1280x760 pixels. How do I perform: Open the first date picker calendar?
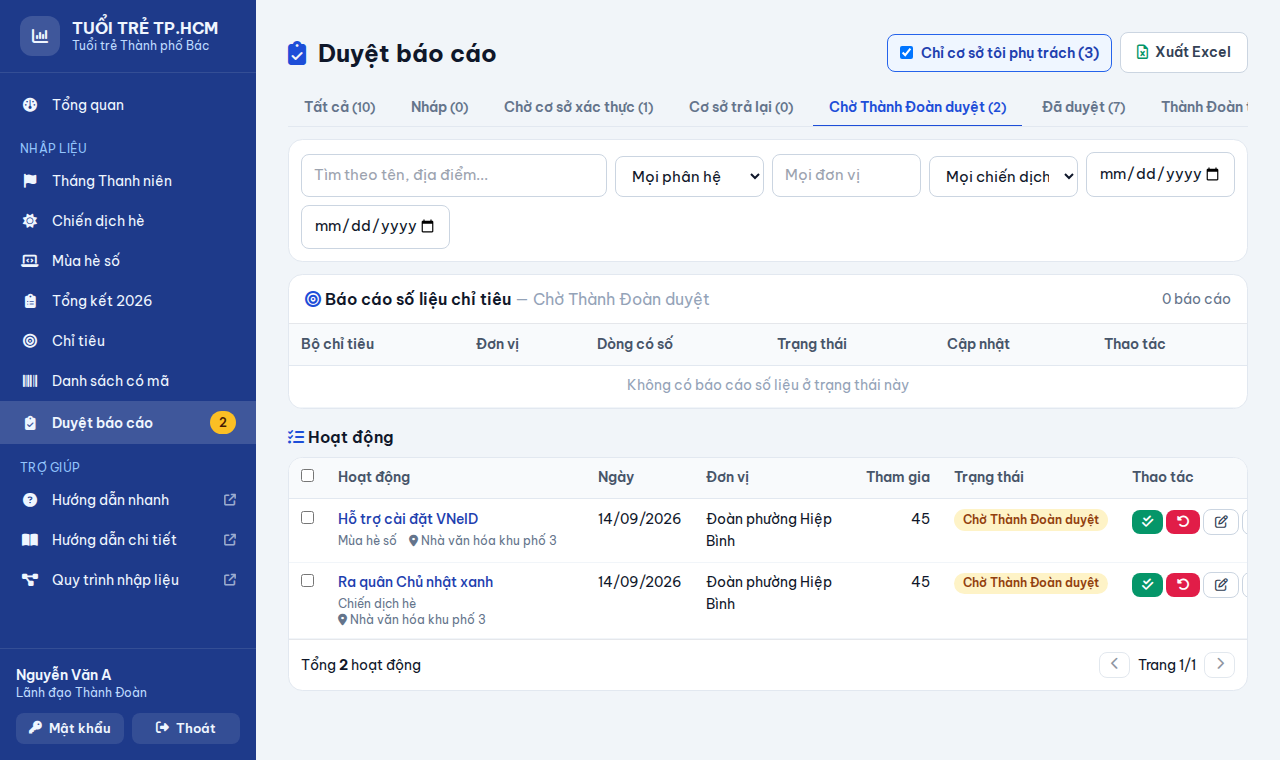pyautogui.click(x=1213, y=174)
